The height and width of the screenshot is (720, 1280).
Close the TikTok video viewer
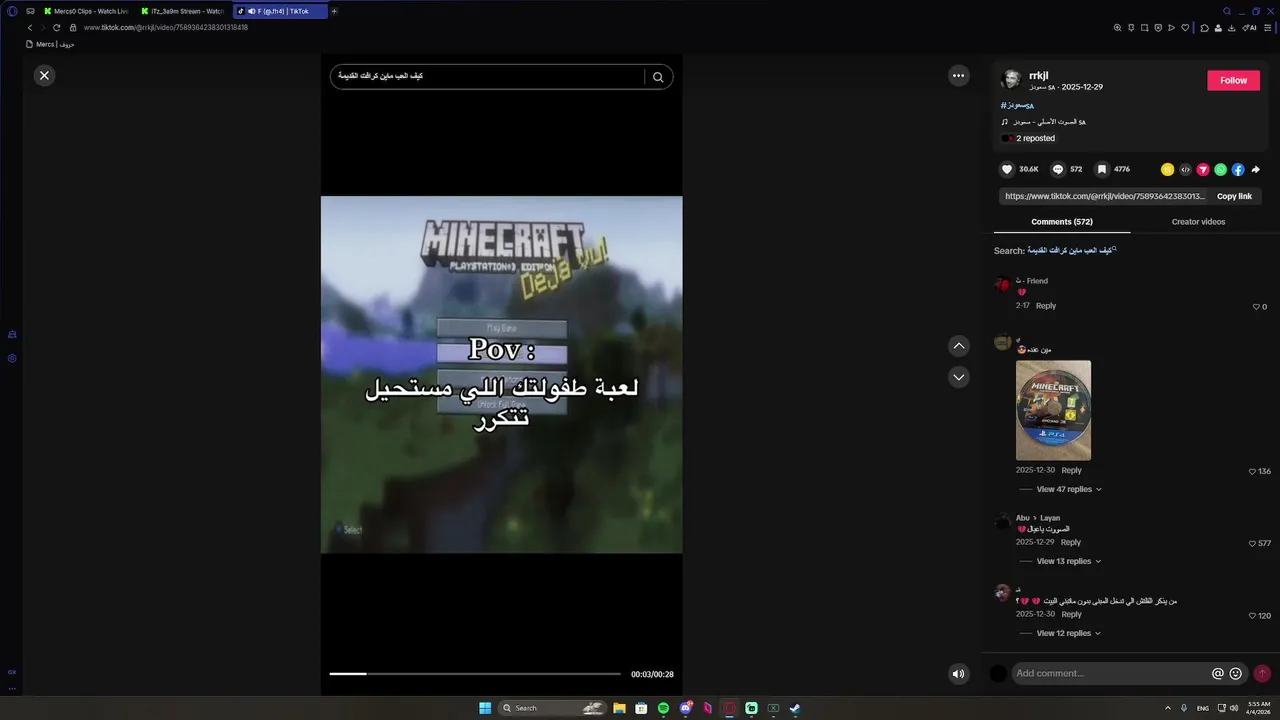(x=44, y=75)
